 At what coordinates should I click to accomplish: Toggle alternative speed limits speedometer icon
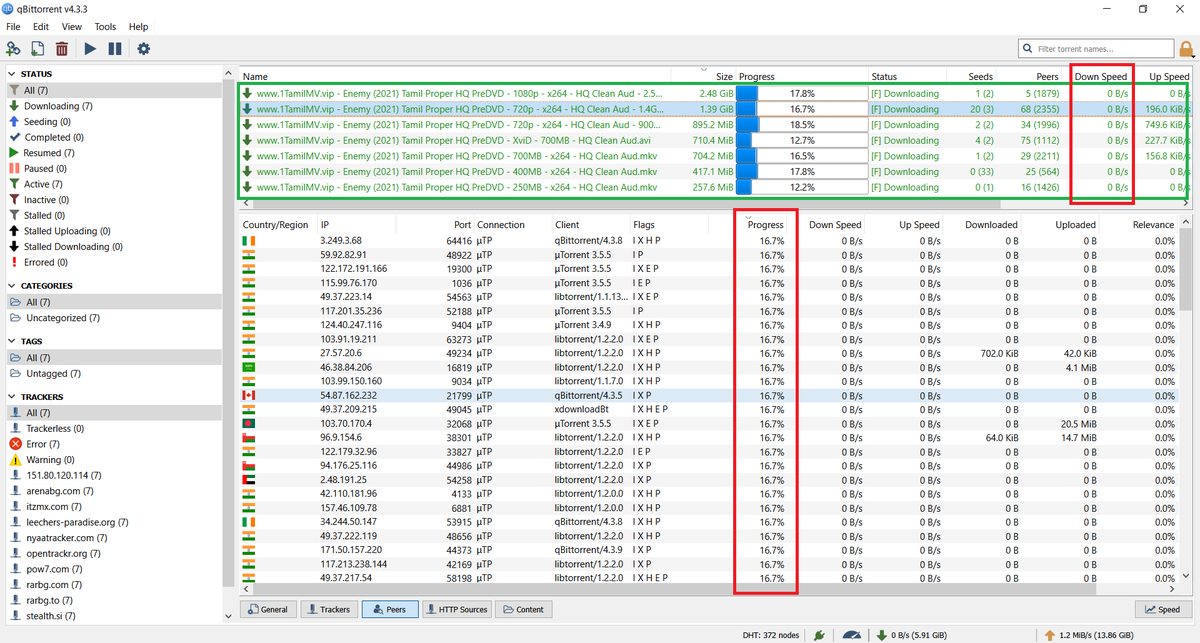(x=851, y=634)
